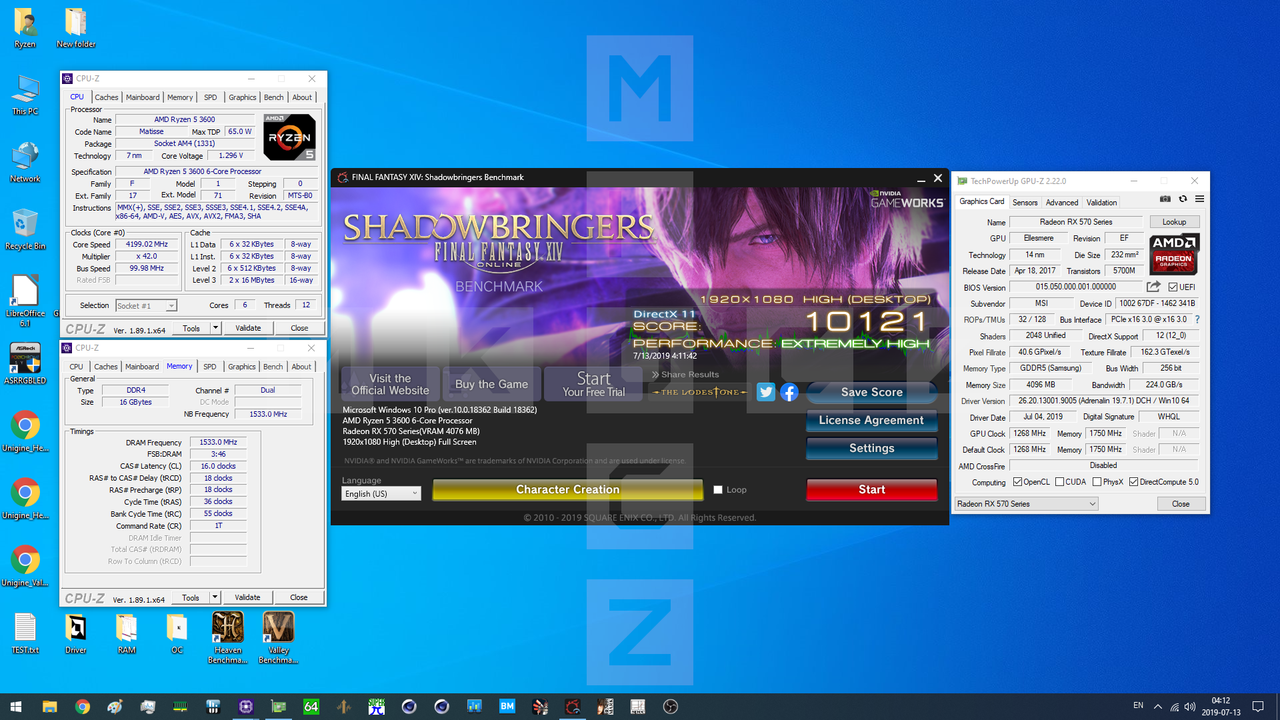1280x720 pixels.
Task: Open Tools dropdown arrow in top CPU-Z window
Action: 215,328
